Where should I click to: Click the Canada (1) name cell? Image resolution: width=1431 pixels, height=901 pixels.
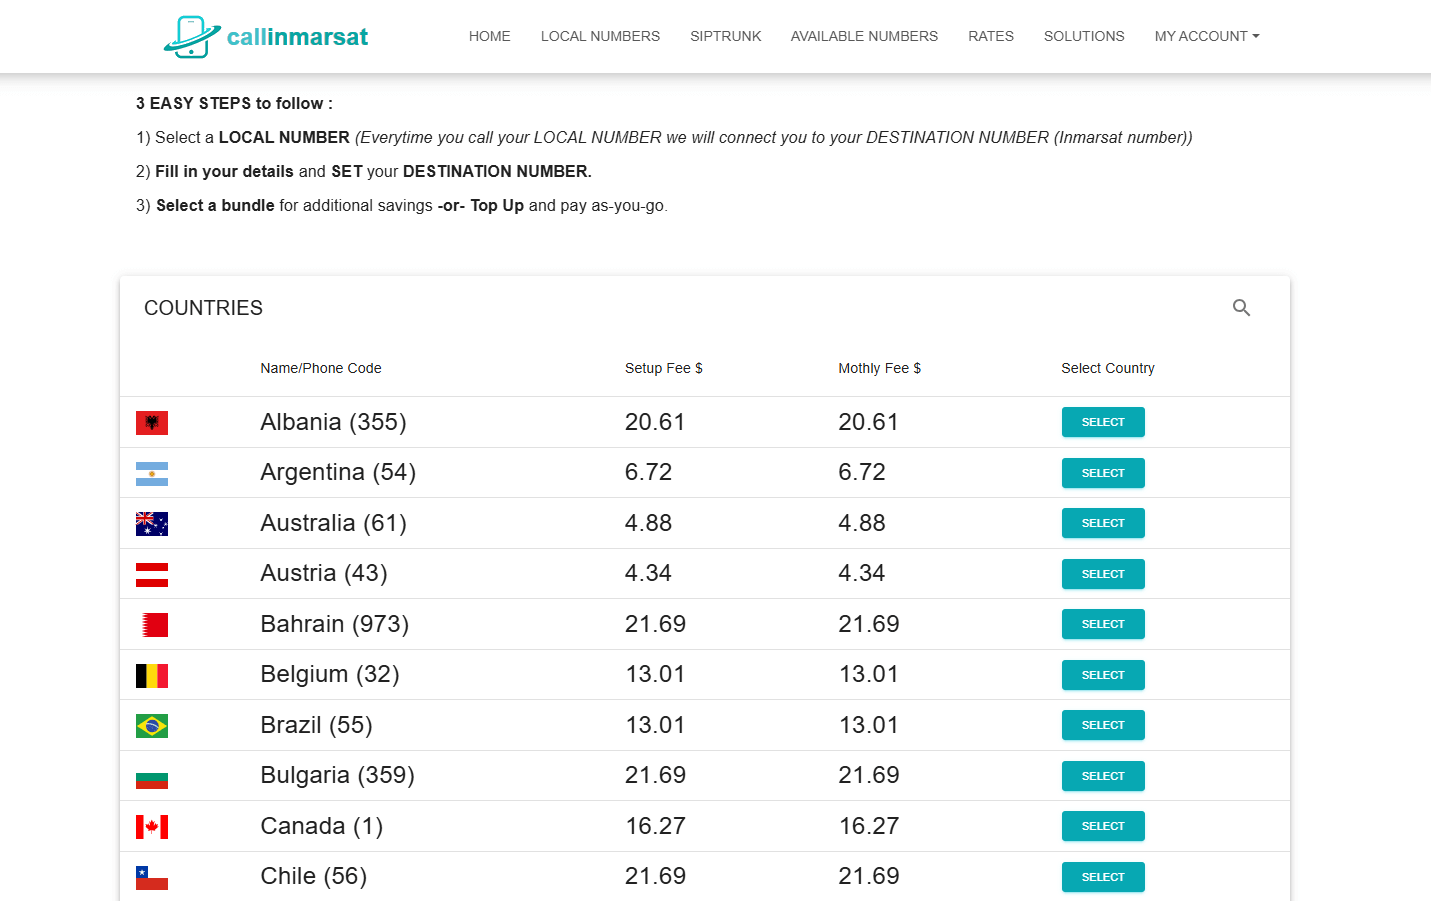pos(322,826)
